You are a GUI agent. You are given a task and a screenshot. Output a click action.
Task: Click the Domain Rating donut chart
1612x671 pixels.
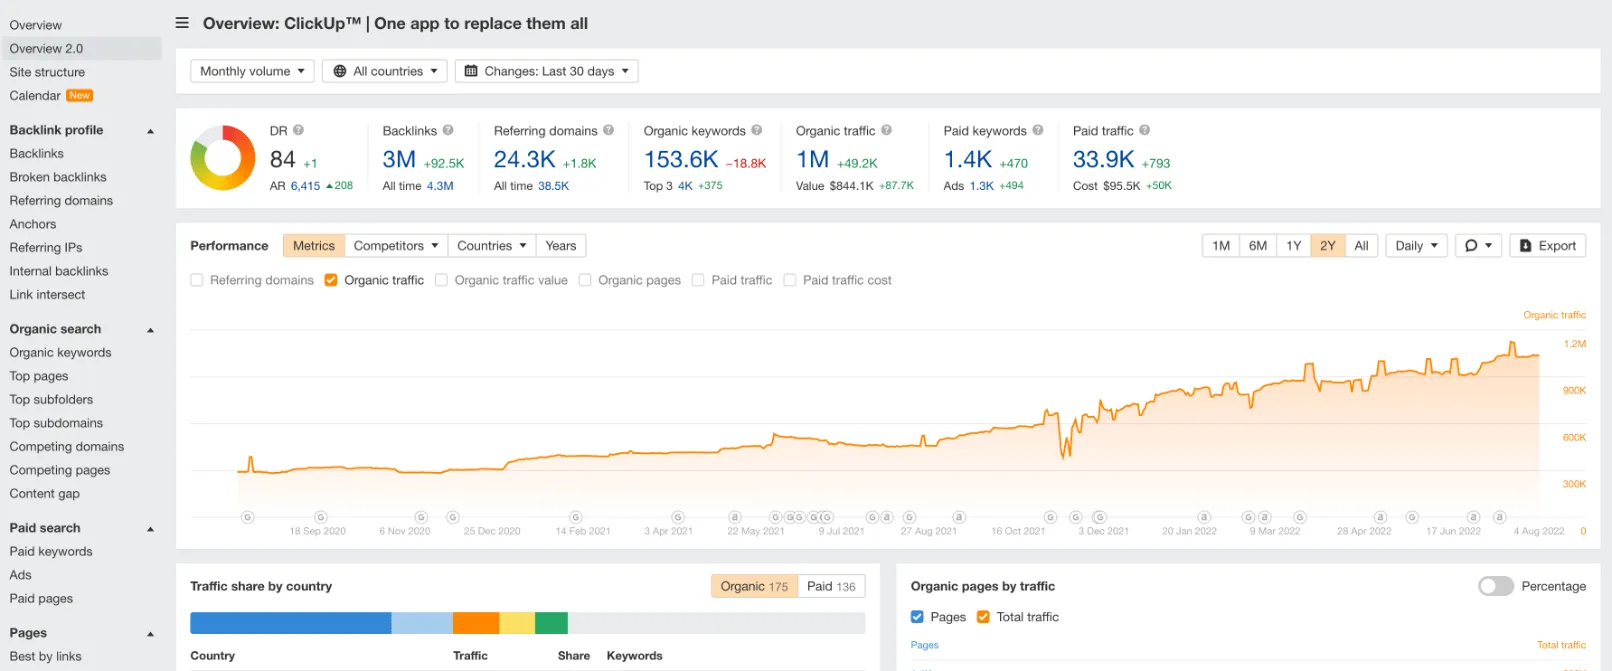(223, 158)
